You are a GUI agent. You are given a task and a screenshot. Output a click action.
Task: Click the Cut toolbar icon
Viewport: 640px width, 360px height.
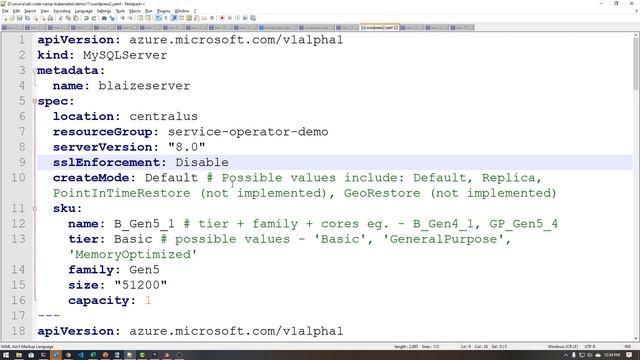60,18
